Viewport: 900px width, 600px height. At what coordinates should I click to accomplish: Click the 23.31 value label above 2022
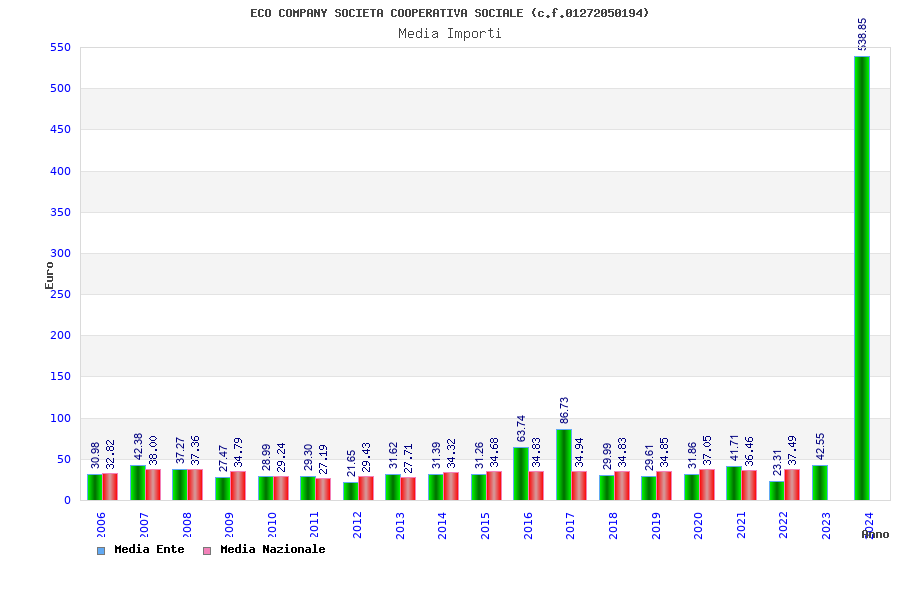(777, 463)
